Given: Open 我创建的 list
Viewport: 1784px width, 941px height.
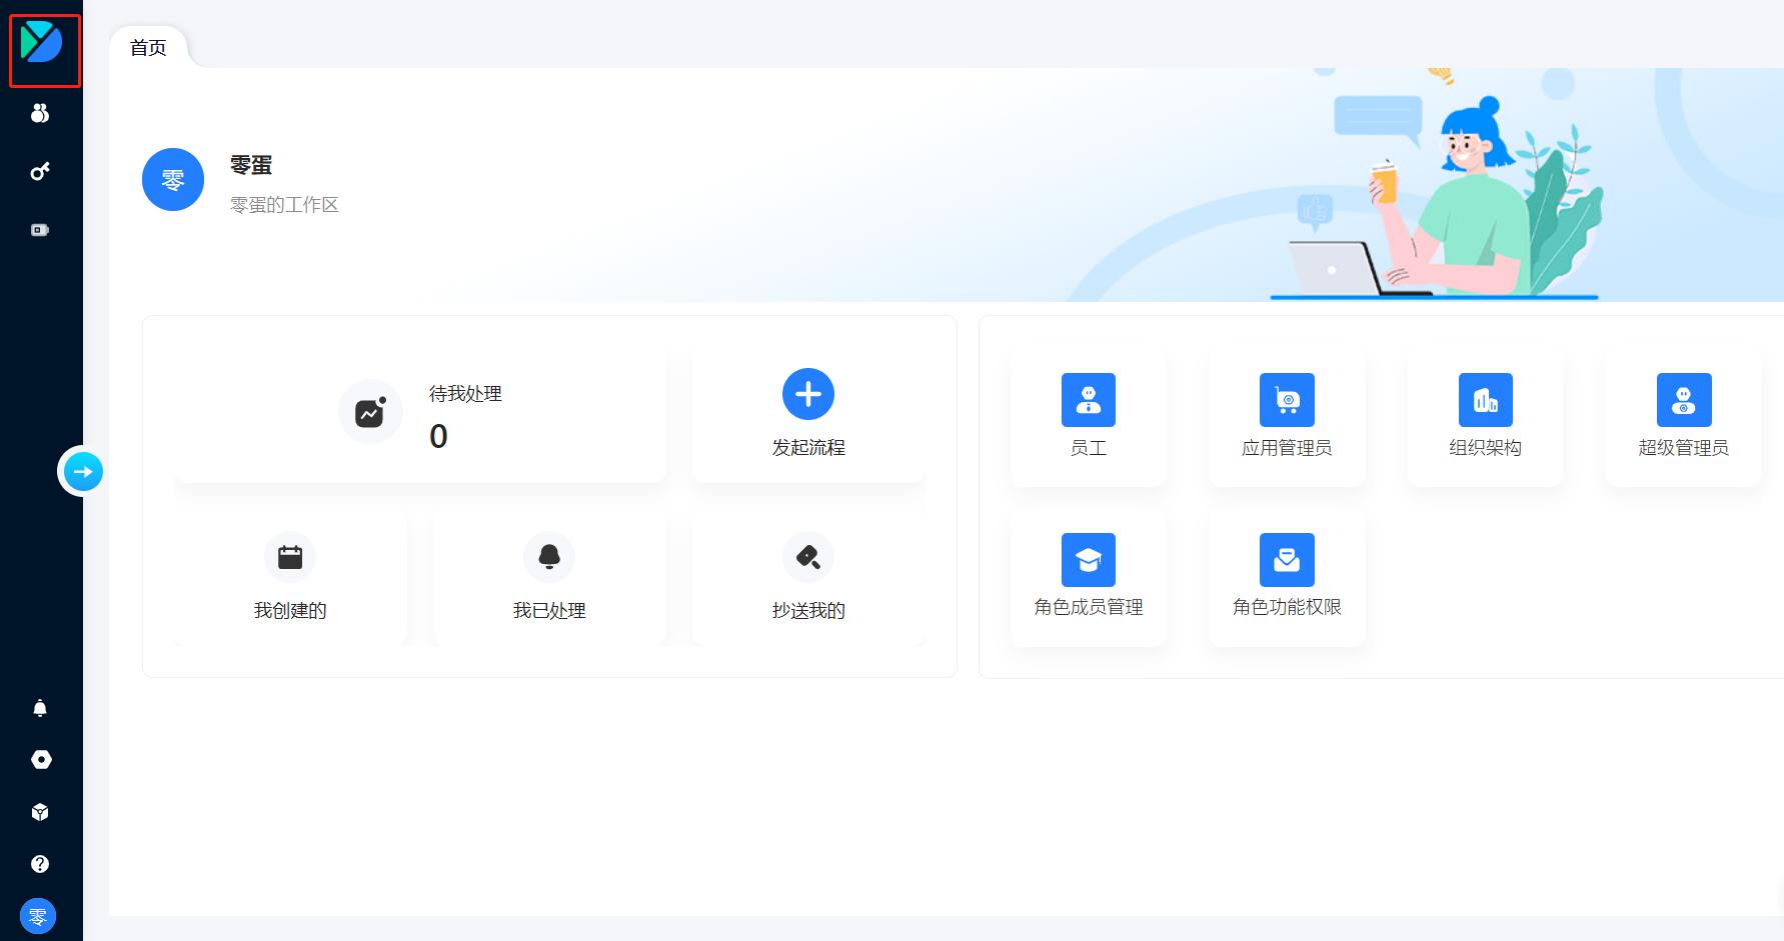Looking at the screenshot, I should [290, 578].
